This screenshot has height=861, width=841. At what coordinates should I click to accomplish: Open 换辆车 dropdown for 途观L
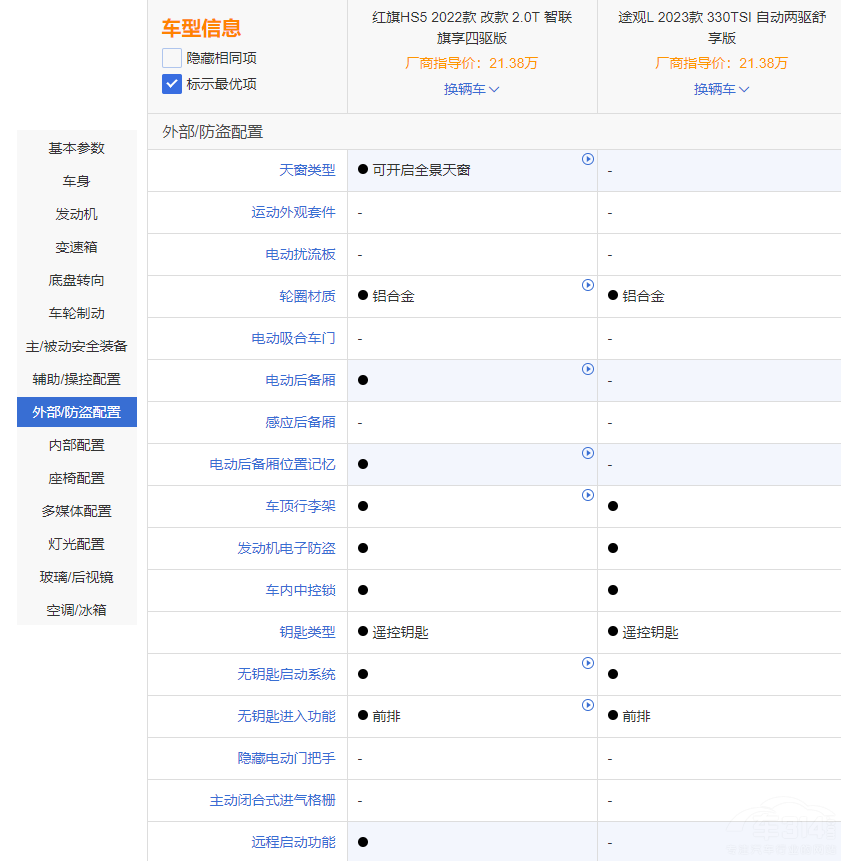pyautogui.click(x=721, y=89)
